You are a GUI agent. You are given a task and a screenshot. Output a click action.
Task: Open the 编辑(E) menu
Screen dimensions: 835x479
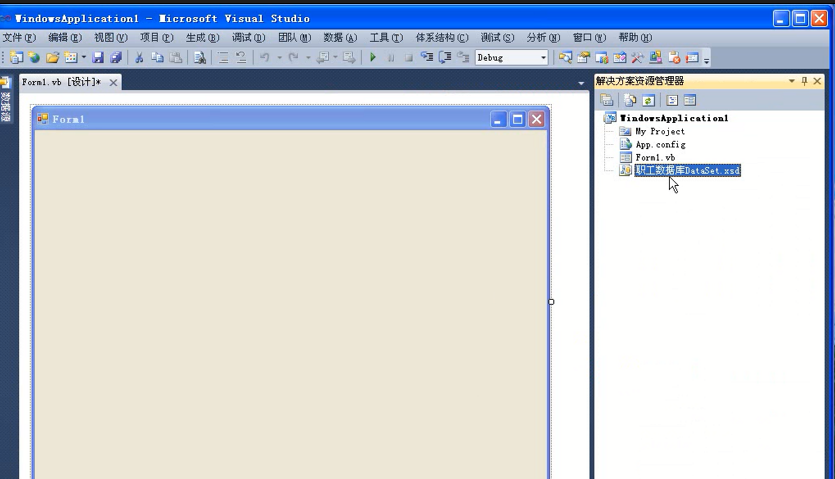65,38
